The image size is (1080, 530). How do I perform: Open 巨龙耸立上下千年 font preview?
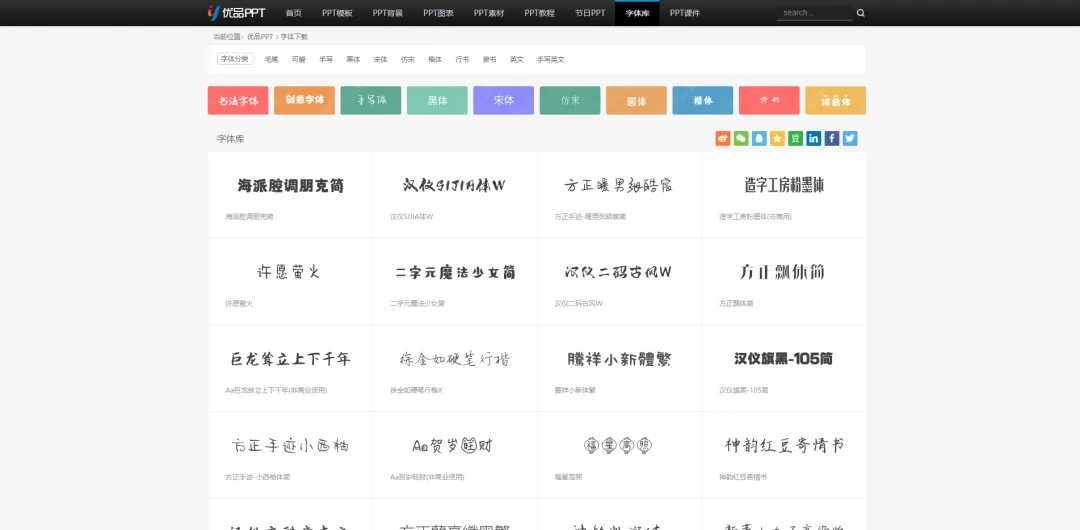tap(290, 359)
